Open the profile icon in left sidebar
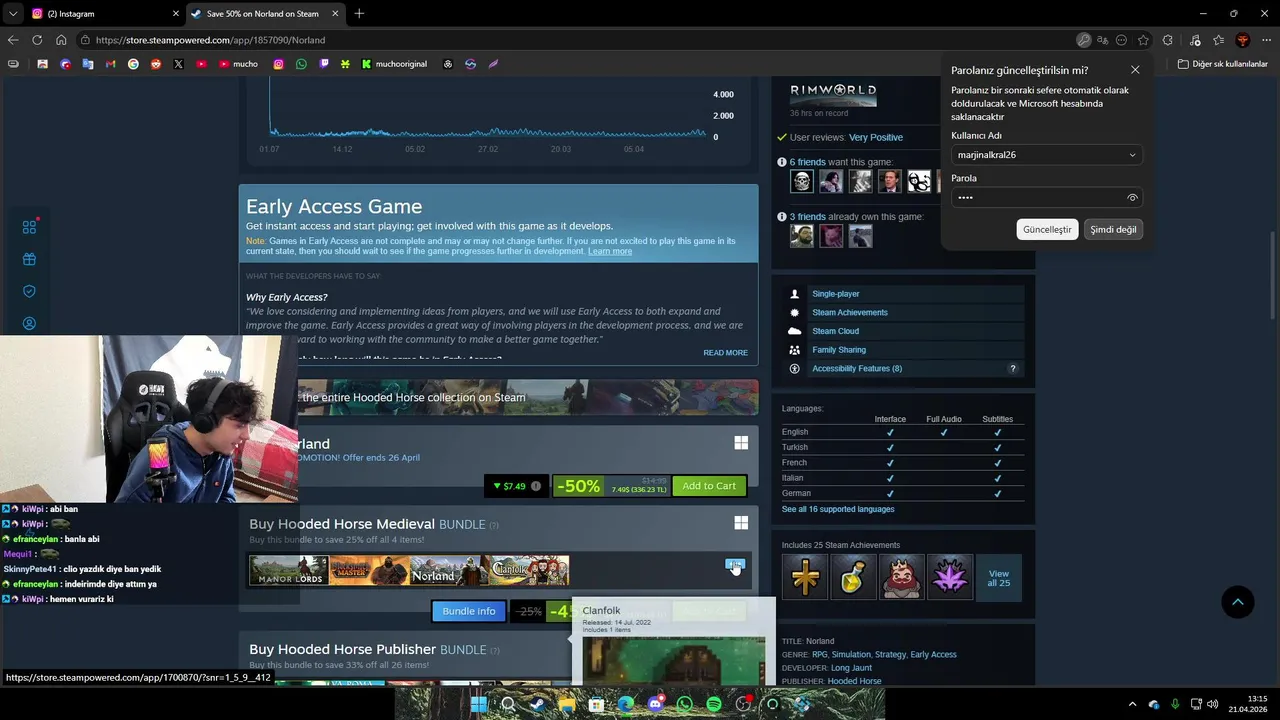The width and height of the screenshot is (1280, 720). pos(29,323)
